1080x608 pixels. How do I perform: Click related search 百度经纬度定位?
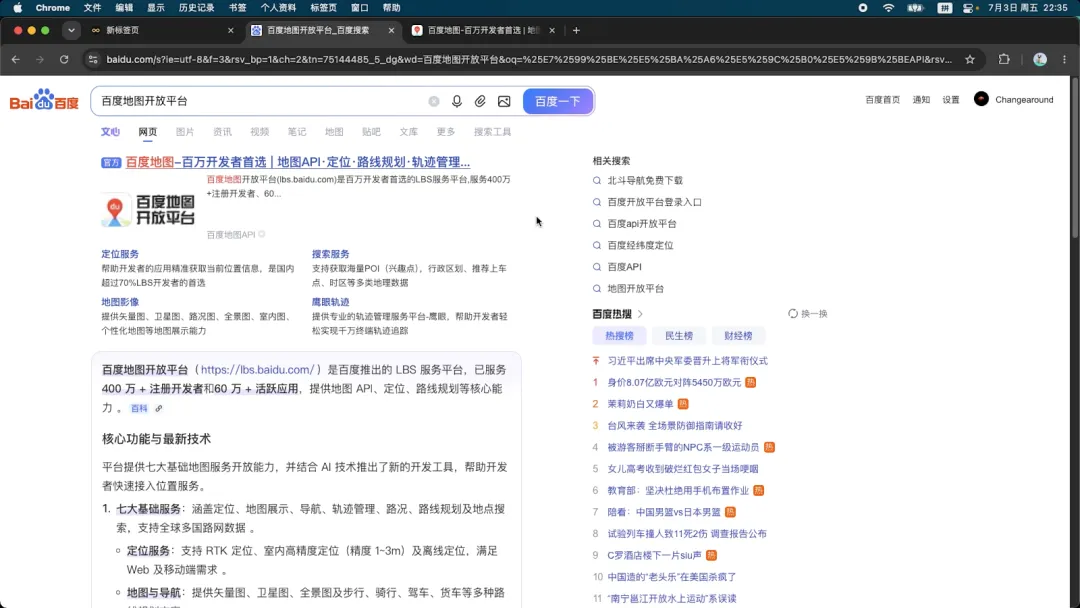[641, 245]
